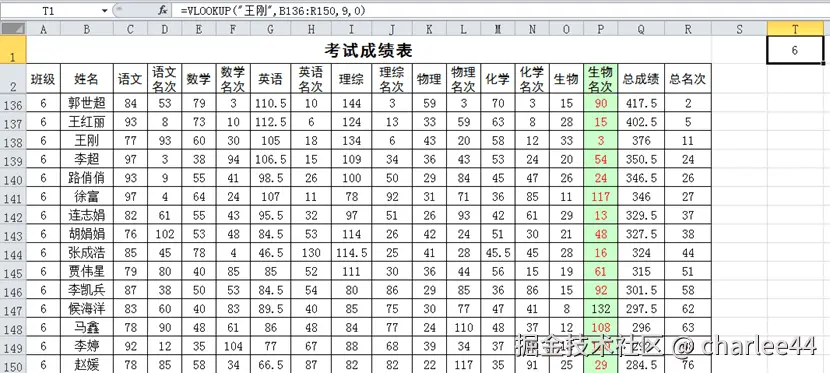Click the name cell 马鑫
The height and width of the screenshot is (373, 830).
[x=87, y=328]
